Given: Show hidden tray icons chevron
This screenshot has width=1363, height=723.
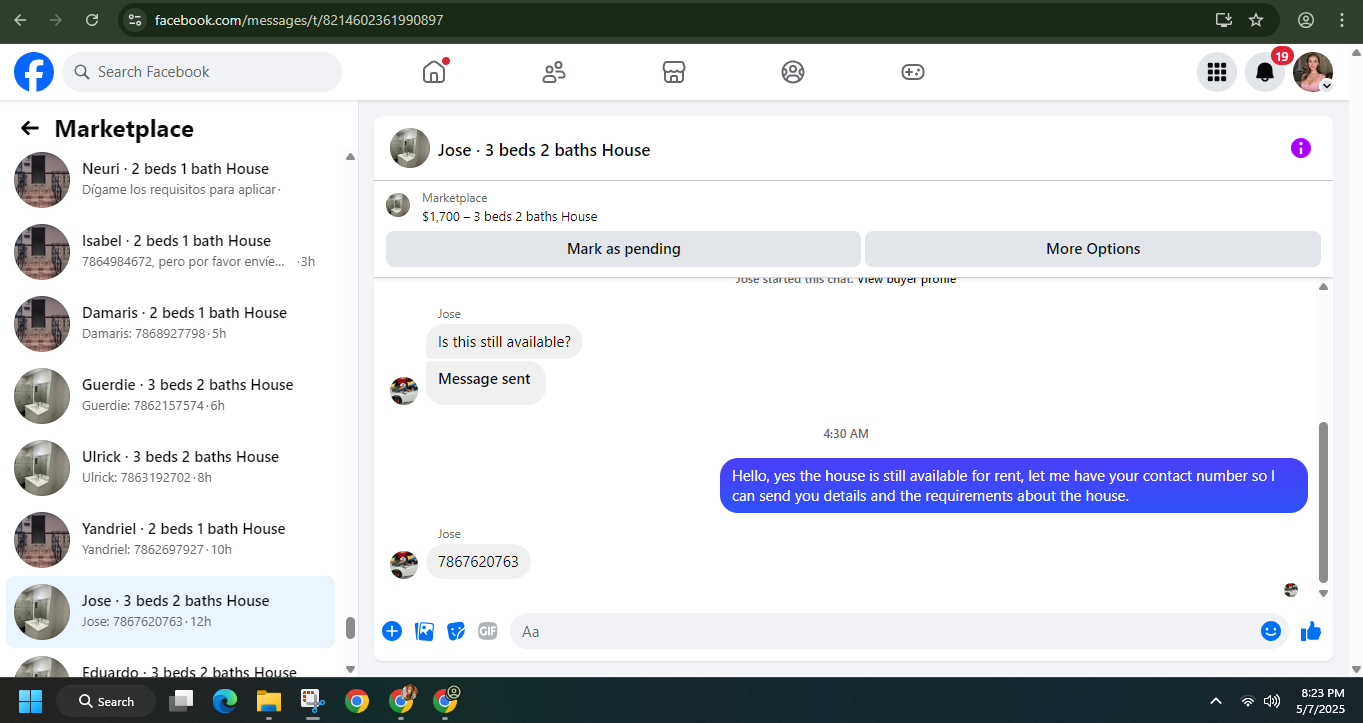Looking at the screenshot, I should pyautogui.click(x=1216, y=701).
